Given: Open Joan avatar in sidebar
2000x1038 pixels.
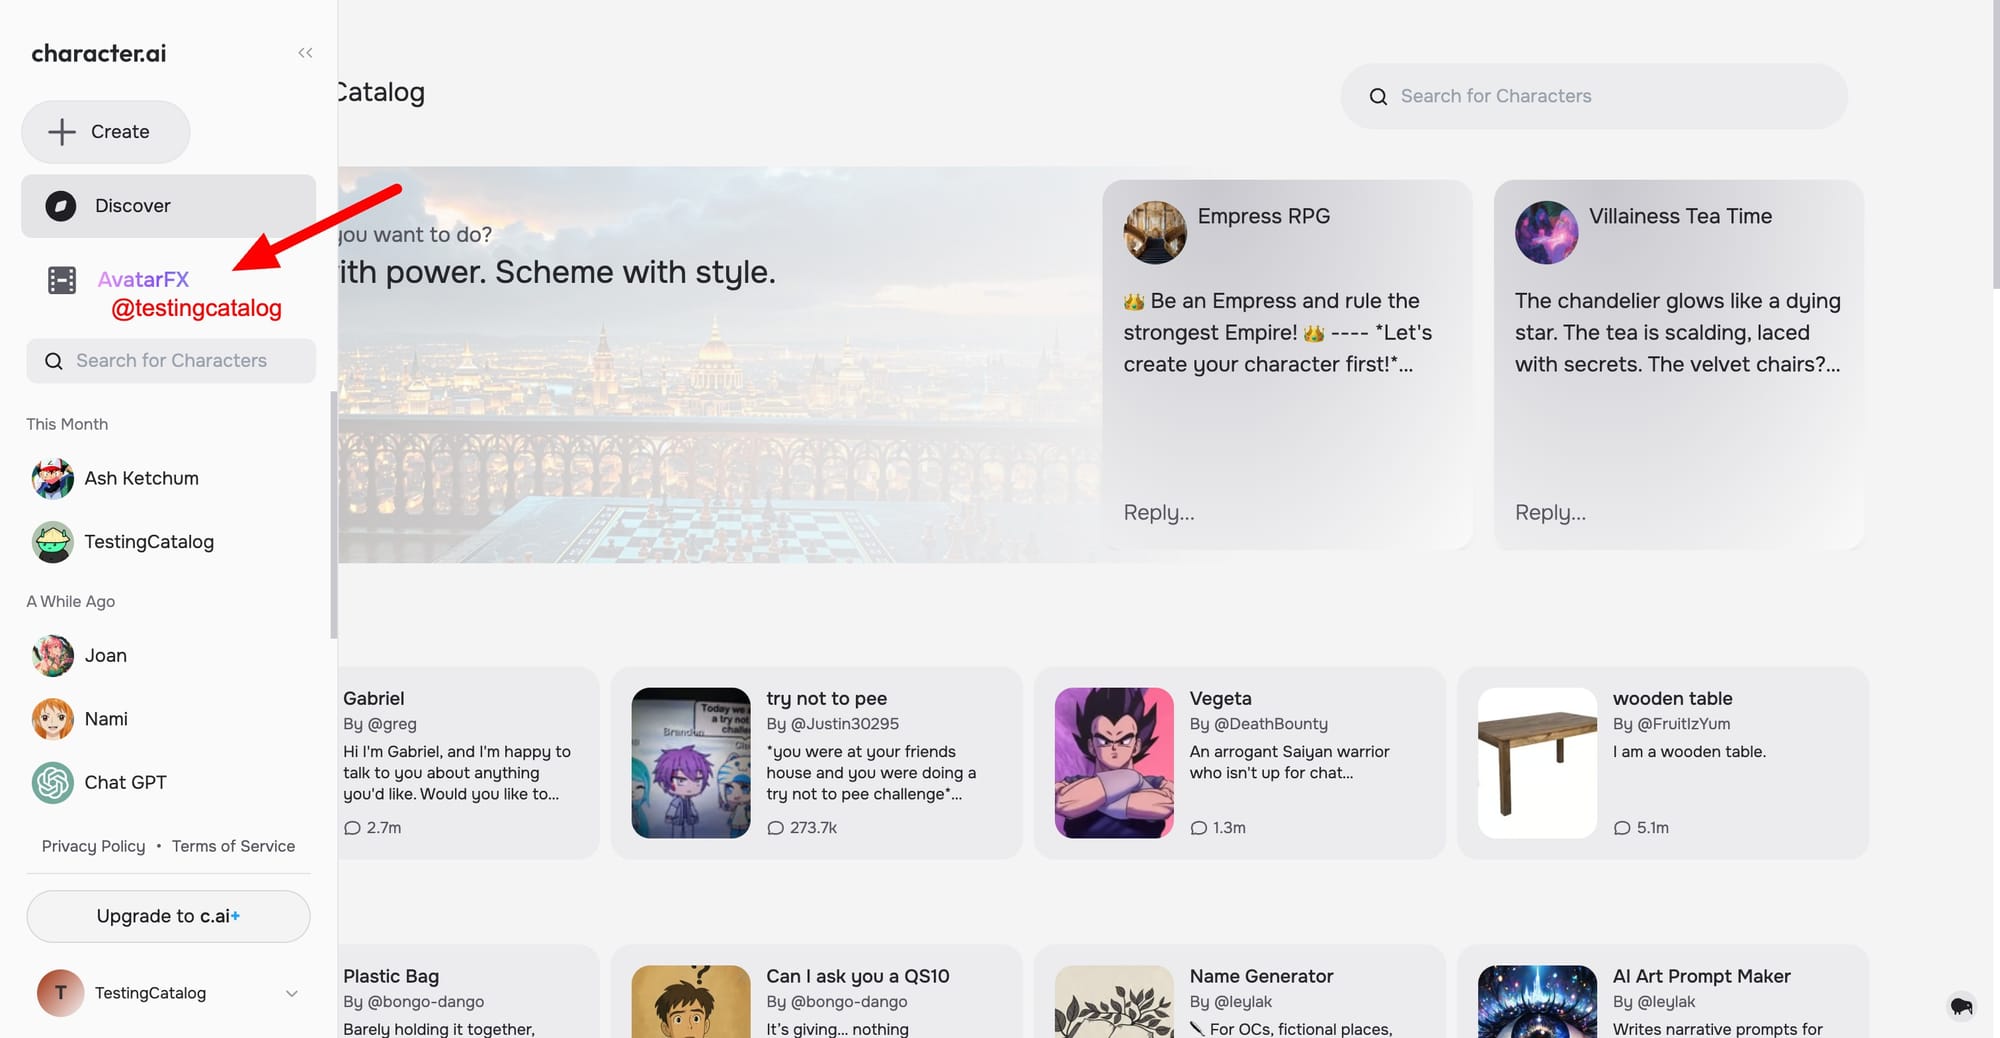Looking at the screenshot, I should (53, 656).
